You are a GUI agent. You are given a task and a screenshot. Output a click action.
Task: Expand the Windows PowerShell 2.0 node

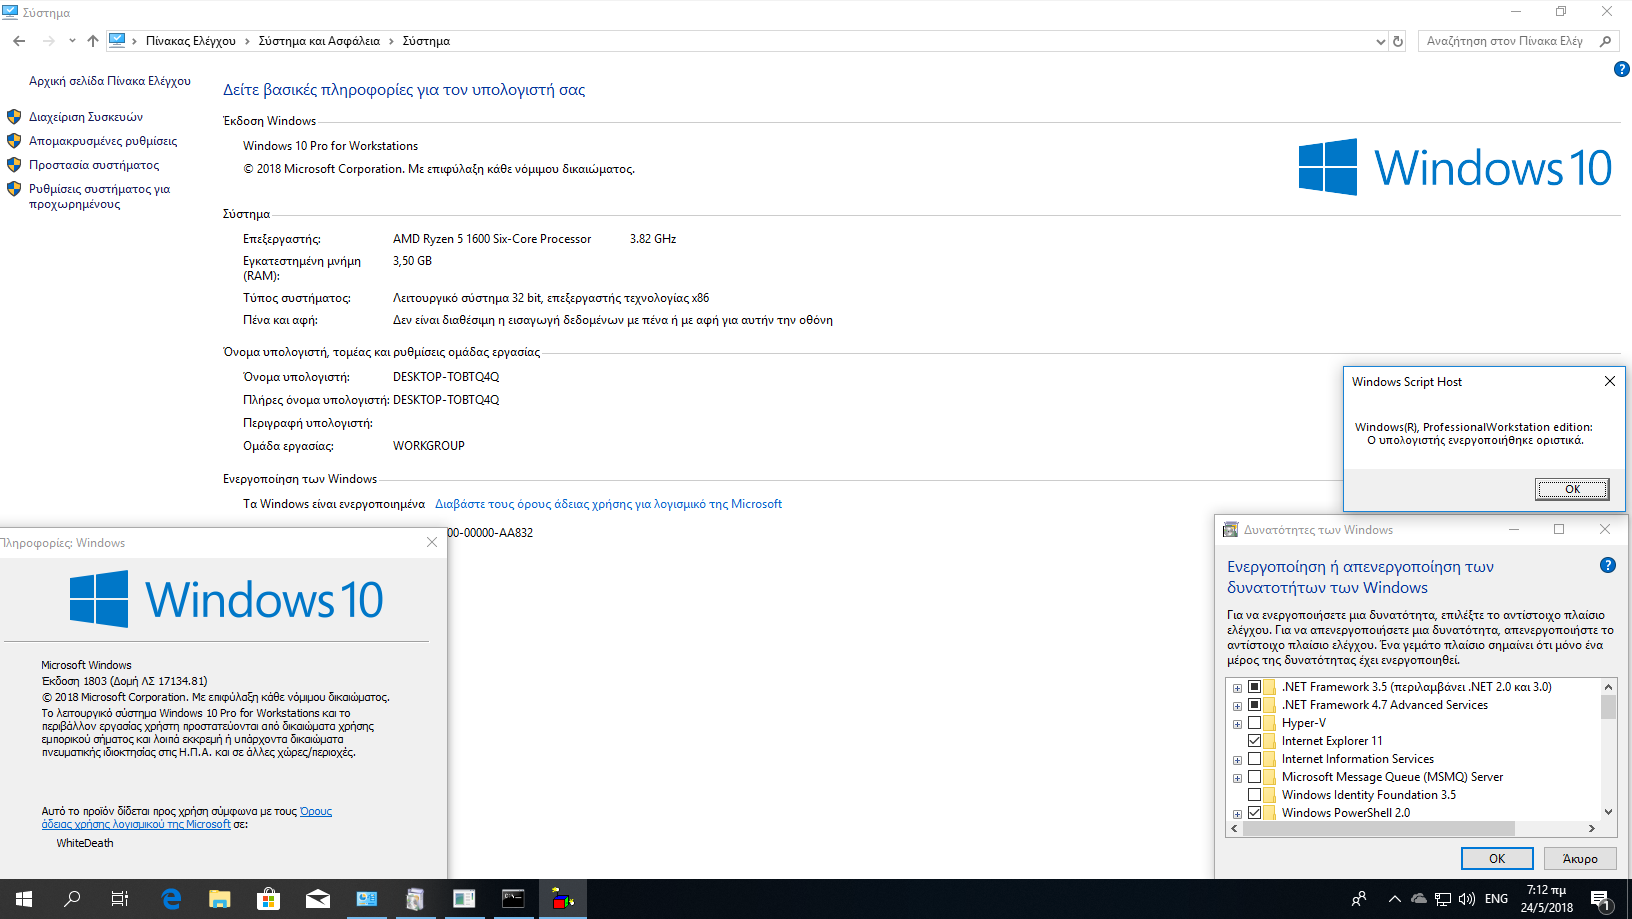point(1237,814)
